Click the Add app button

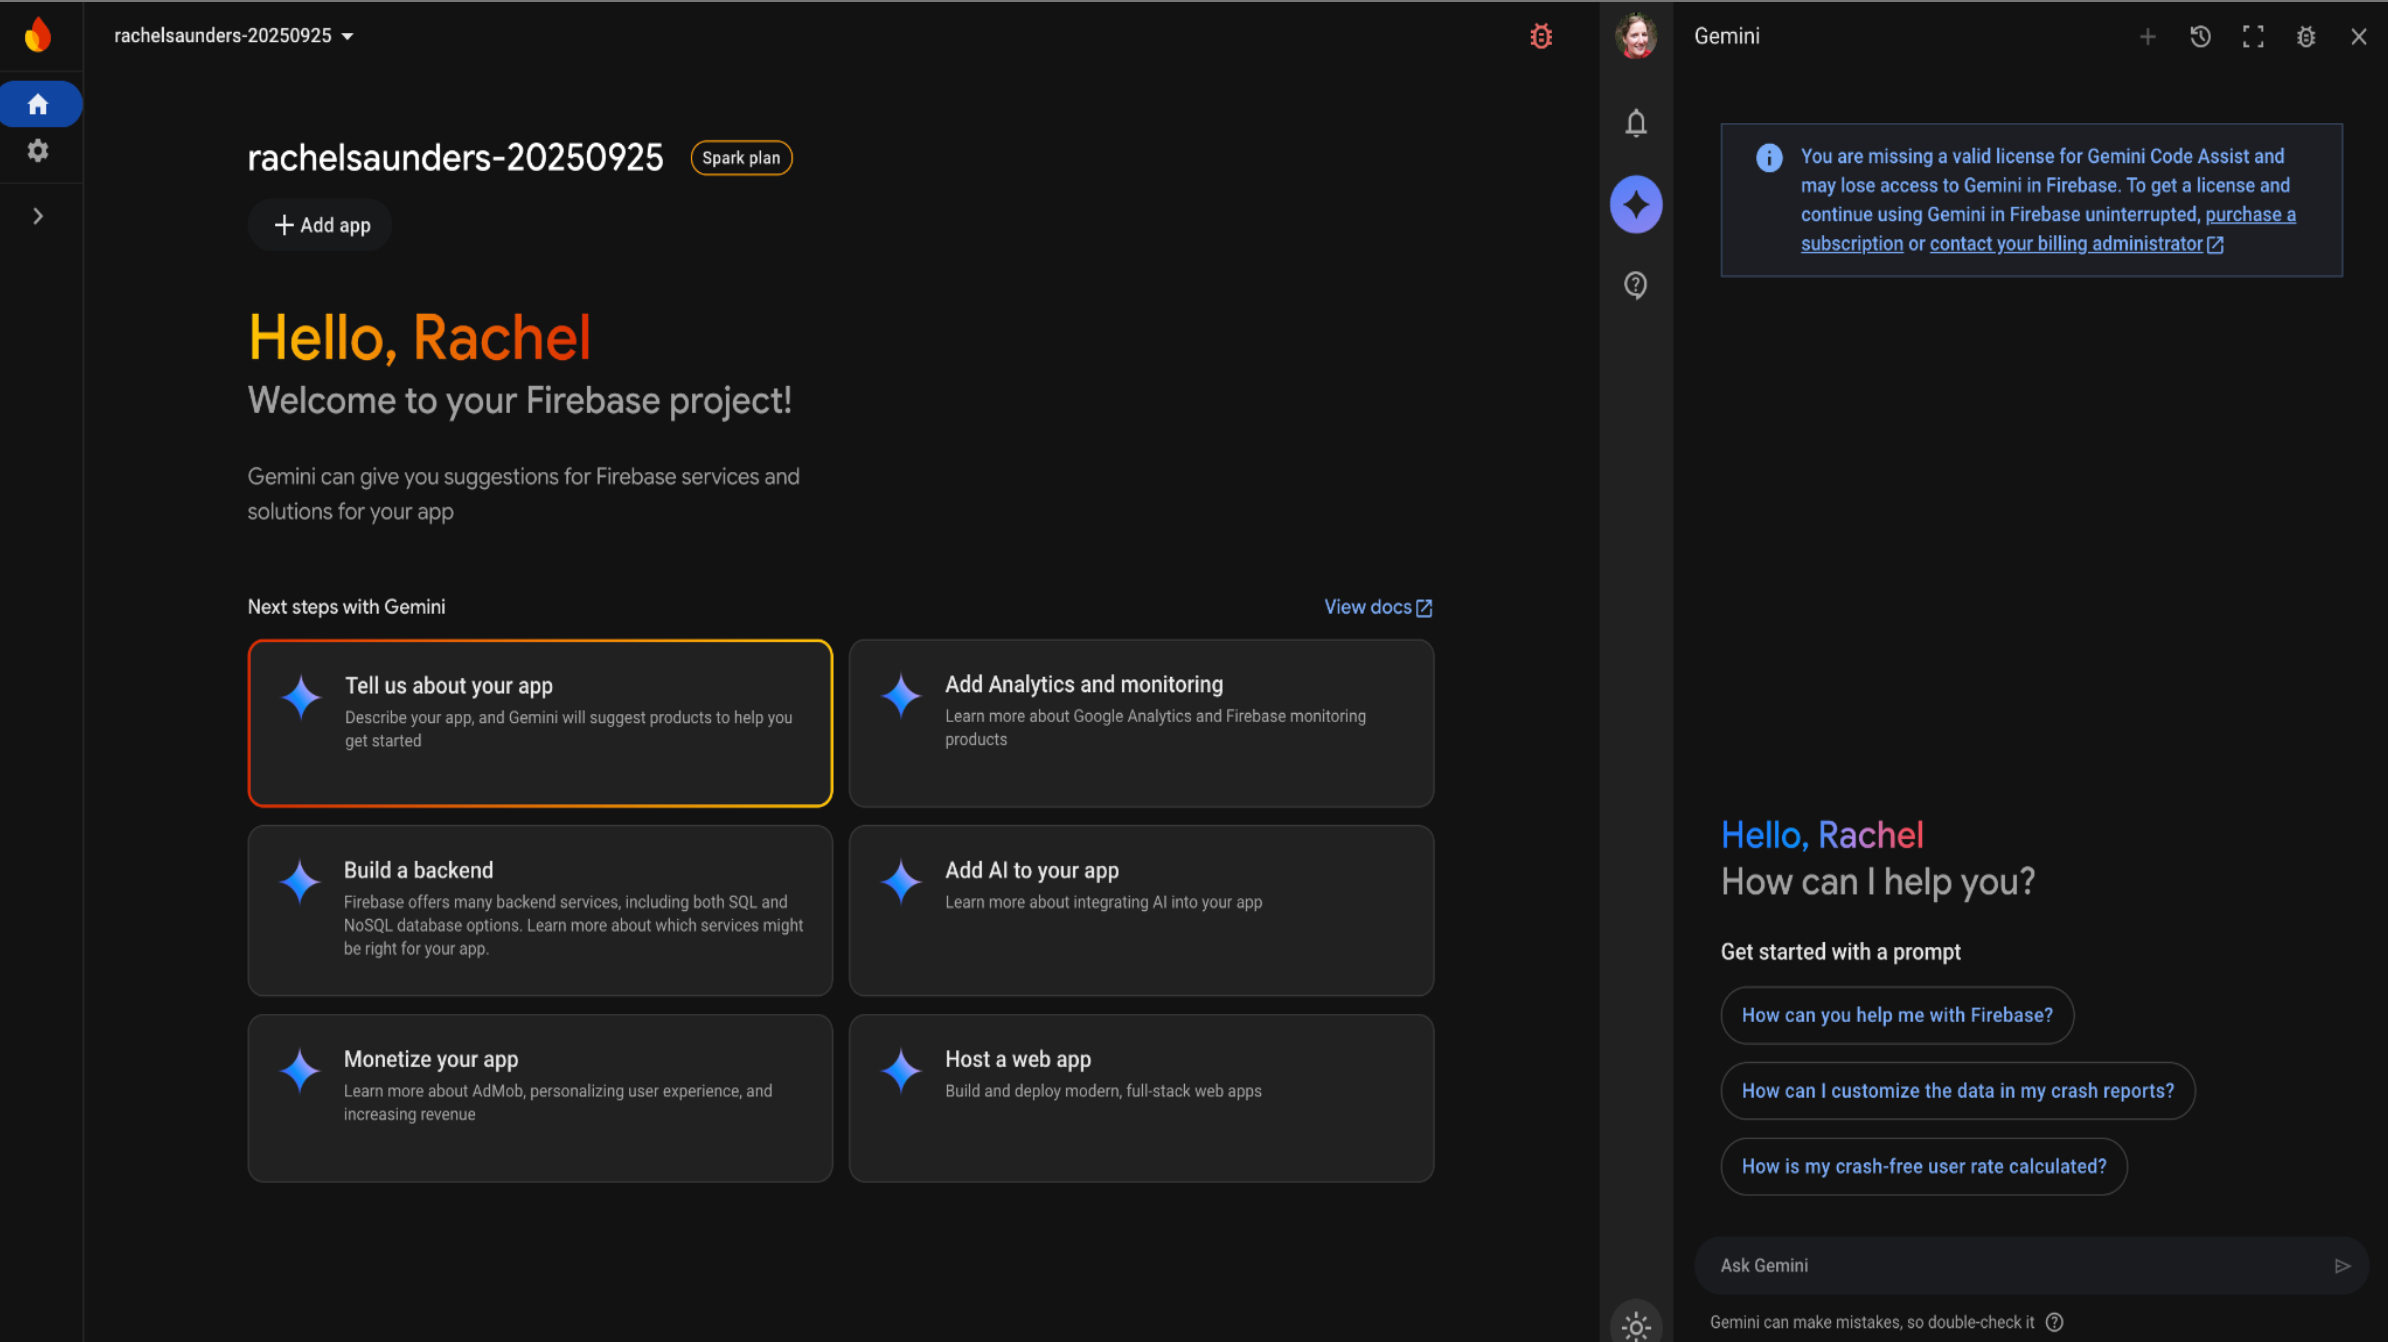coord(321,225)
